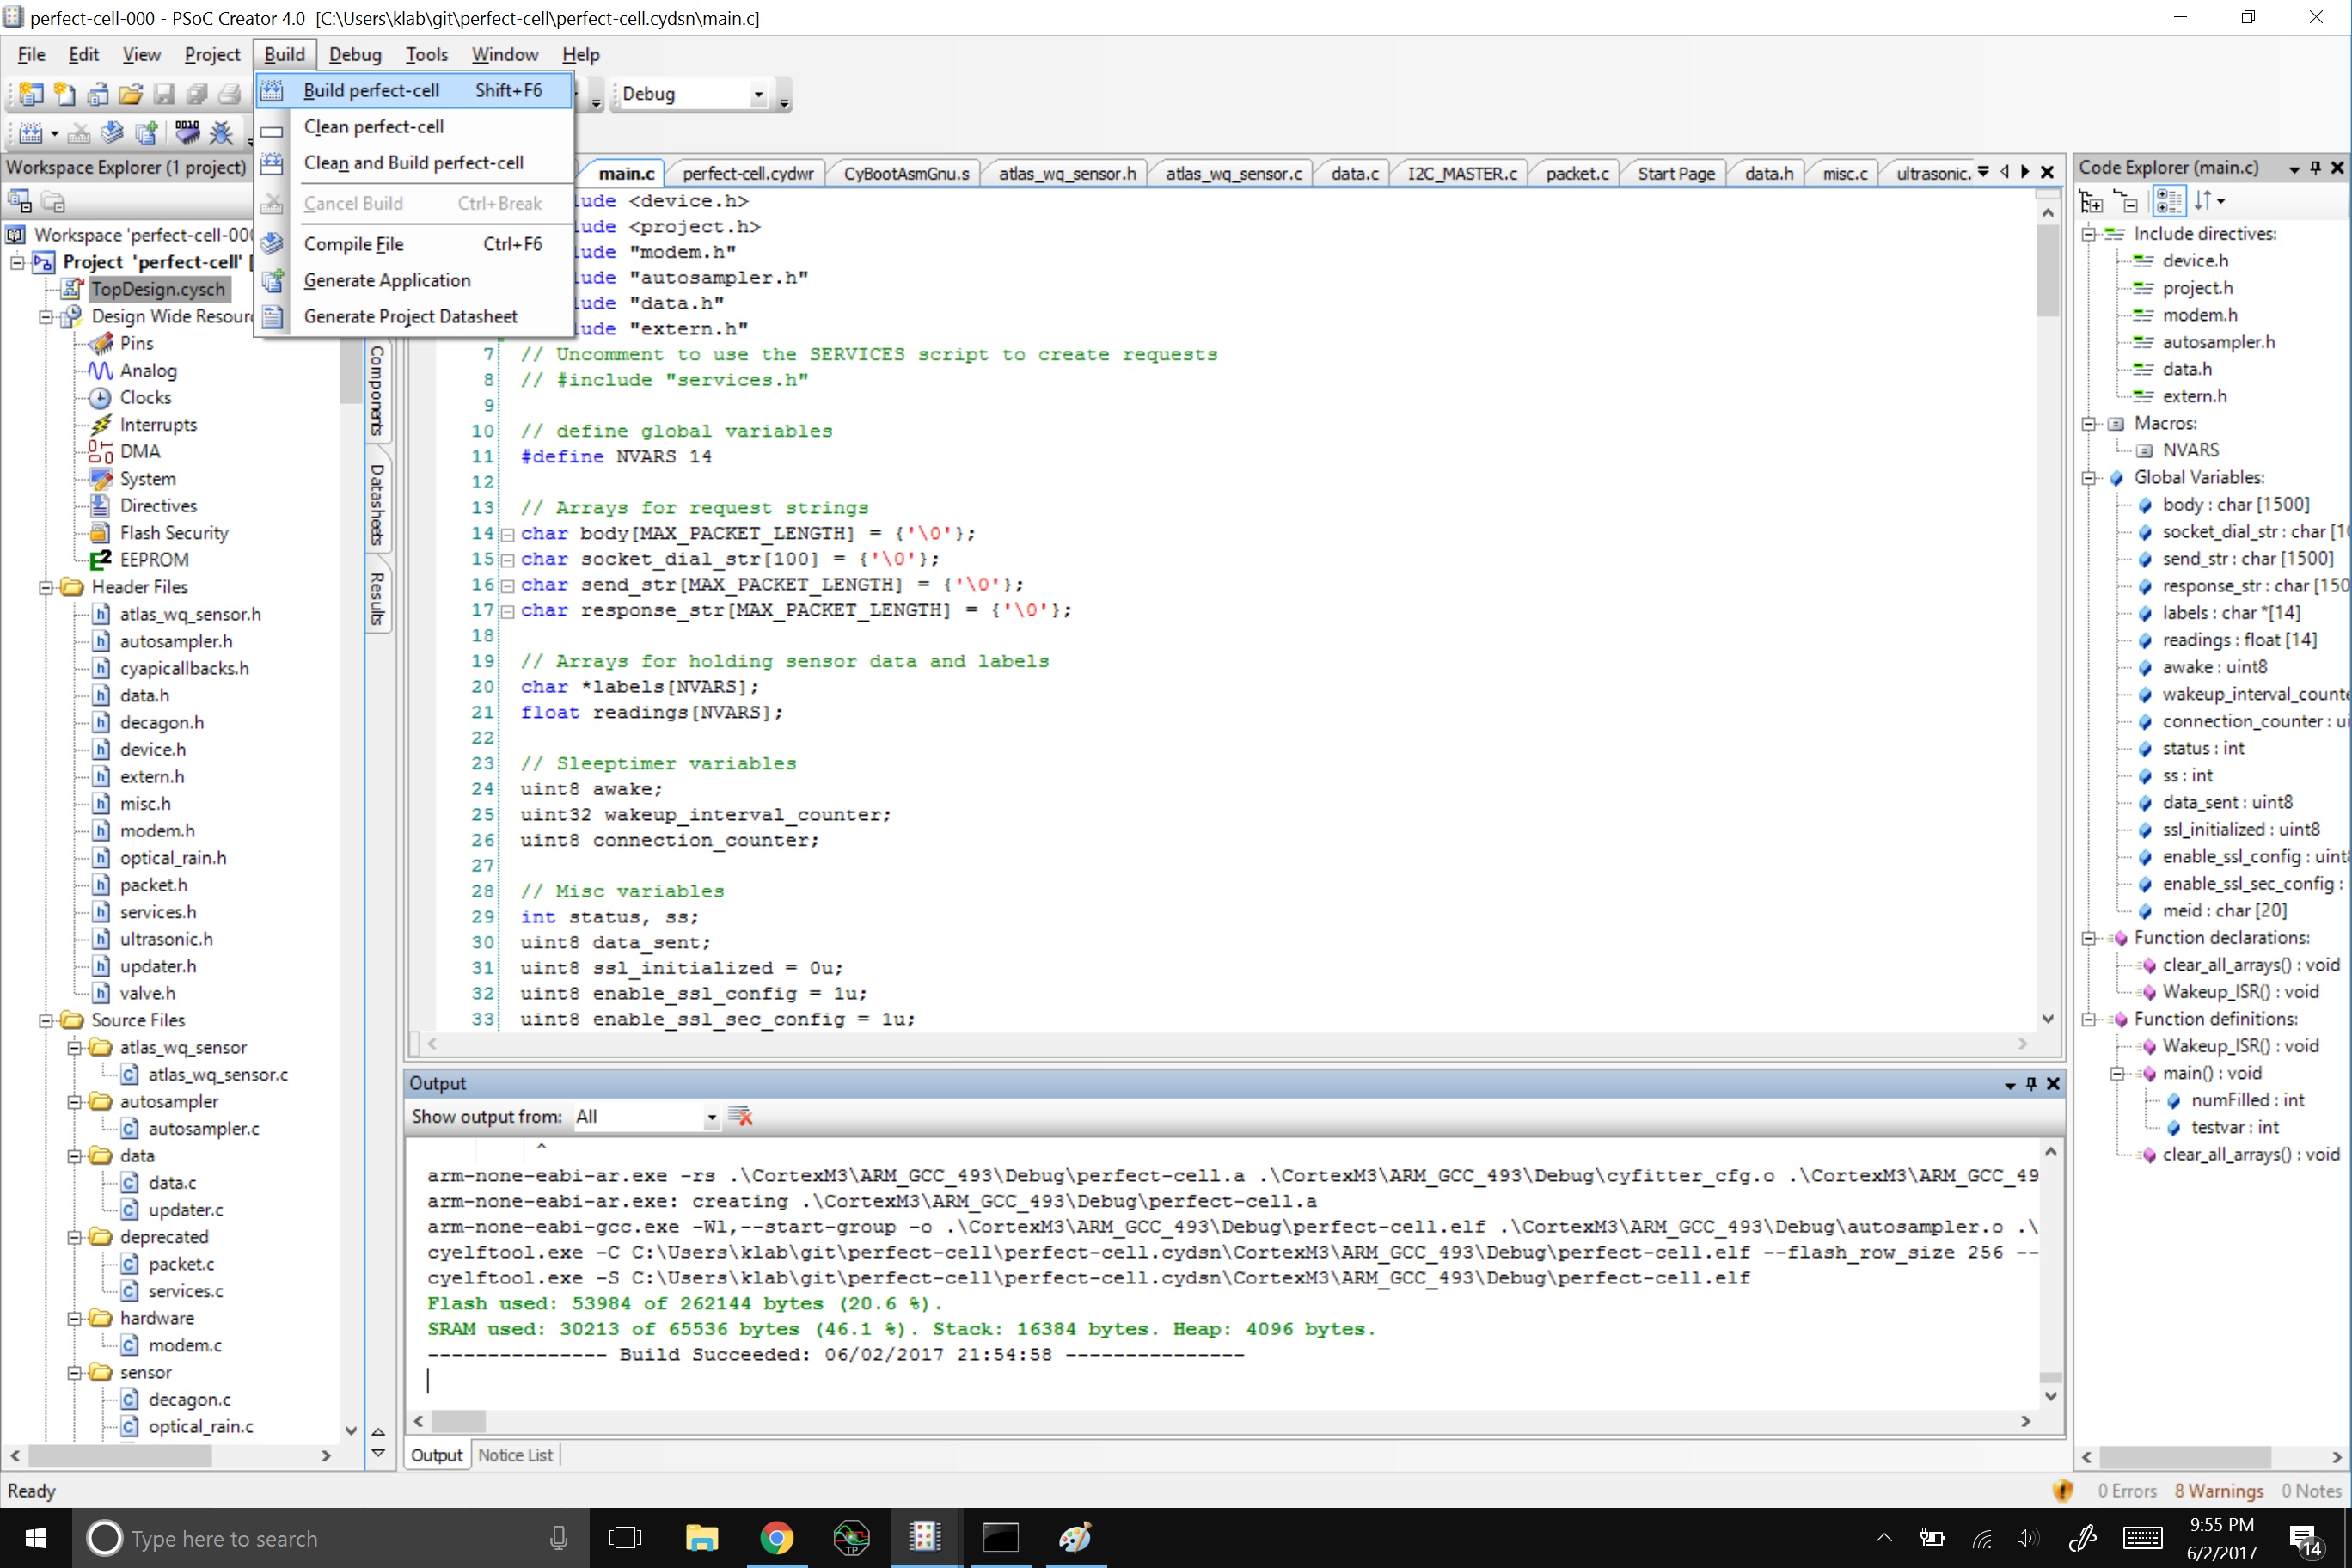Viewport: 2352px width, 1568px height.
Task: Select EEPROM under Design Wide Resources
Action: (x=154, y=560)
